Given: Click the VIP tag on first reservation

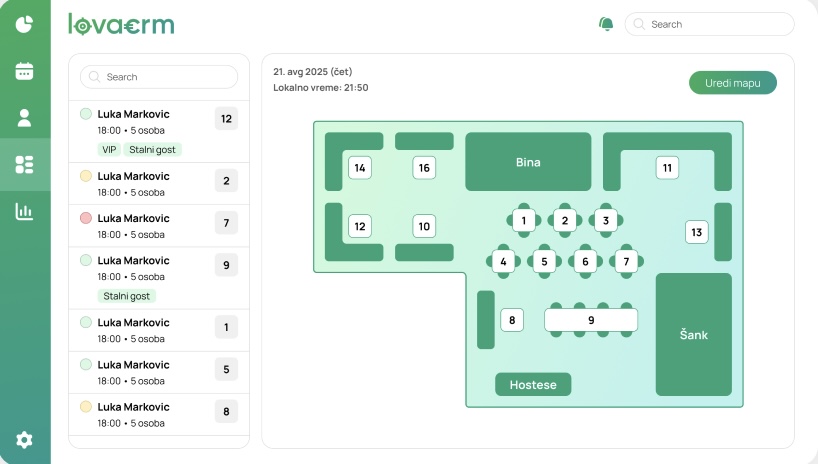Looking at the screenshot, I should click(x=109, y=150).
